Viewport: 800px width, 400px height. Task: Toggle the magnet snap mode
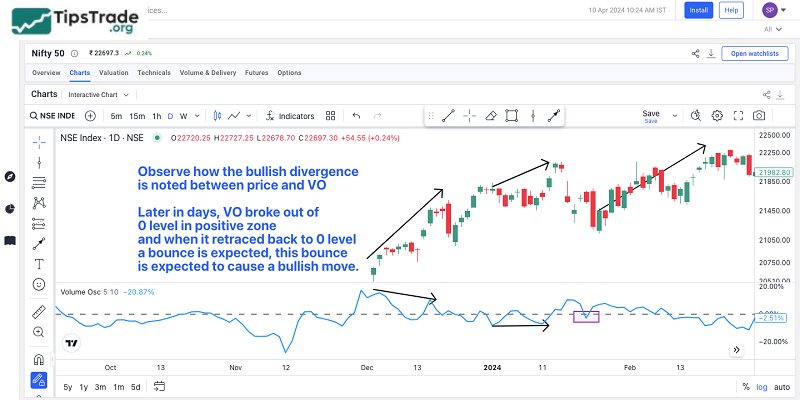tap(39, 359)
